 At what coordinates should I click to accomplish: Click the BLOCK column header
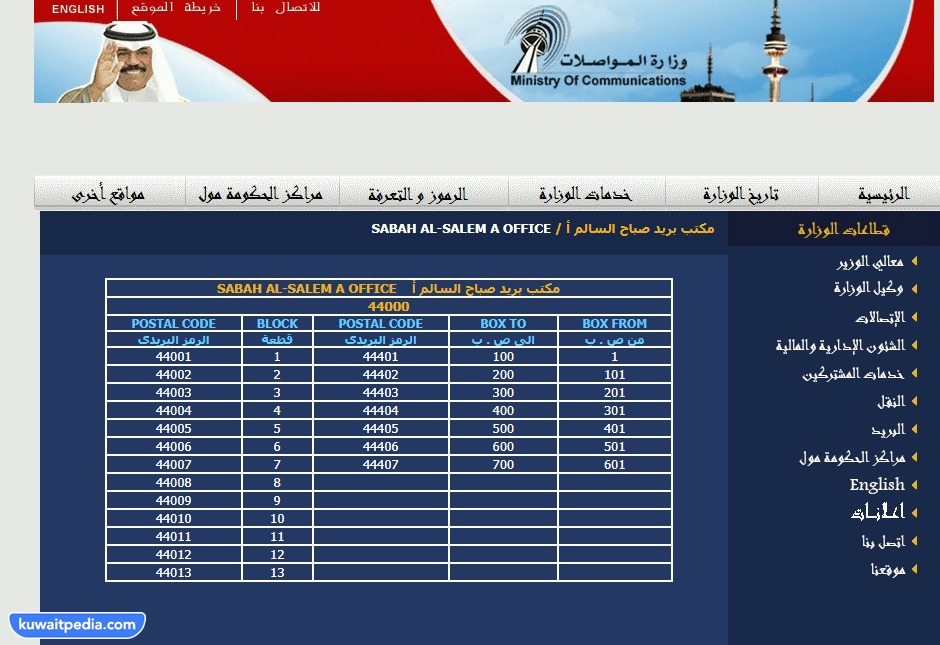pyautogui.click(x=277, y=324)
